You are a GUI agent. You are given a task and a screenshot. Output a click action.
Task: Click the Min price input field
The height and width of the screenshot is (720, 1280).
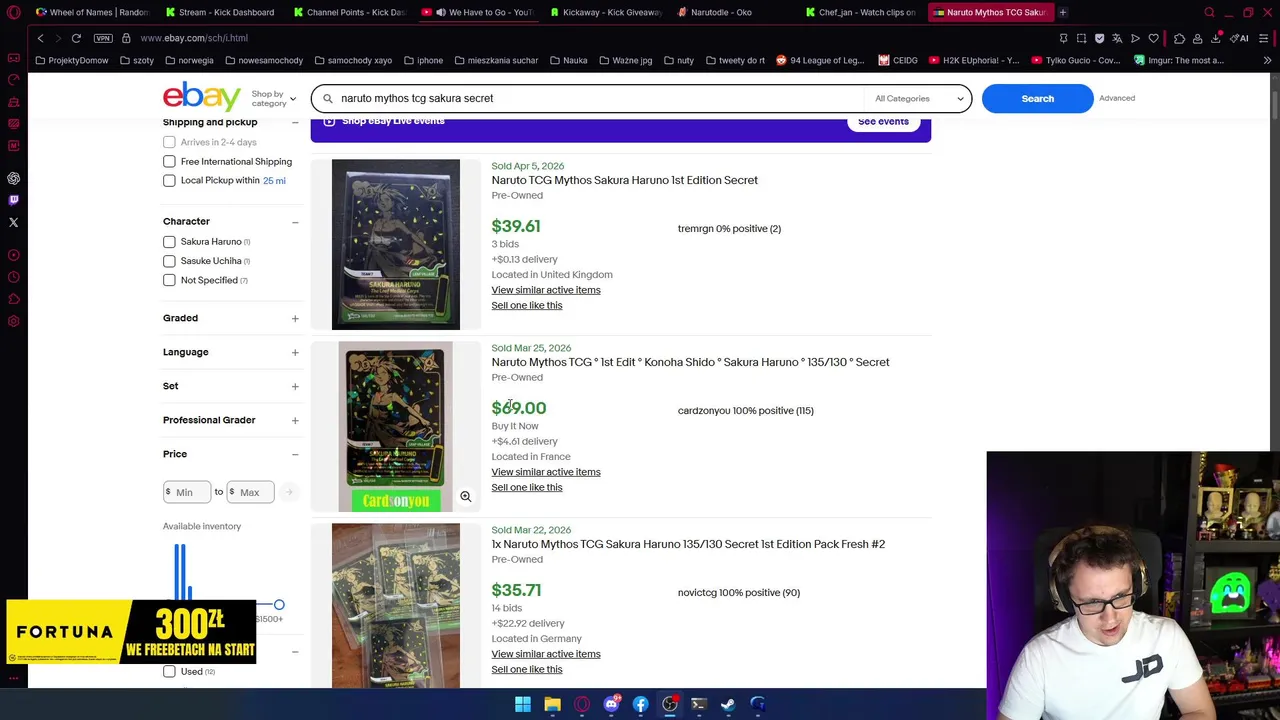pyautogui.click(x=187, y=492)
